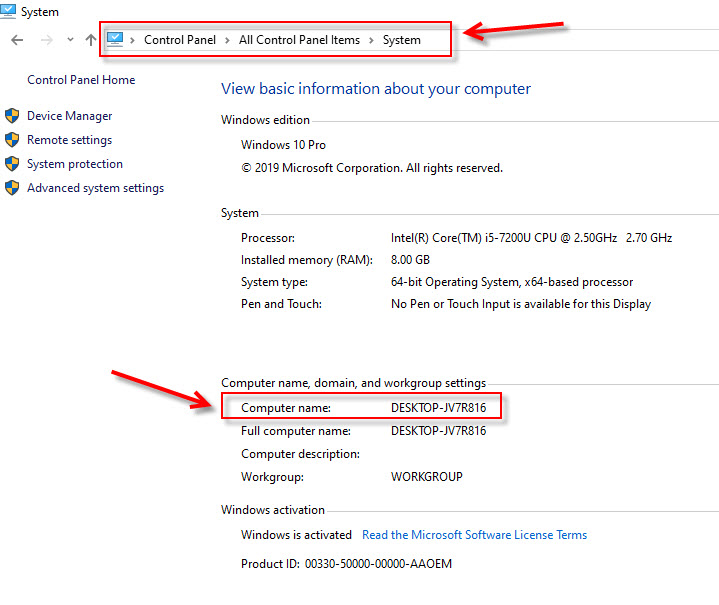
Task: Click the 8.00 GB installed memory value
Action: [x=410, y=260]
